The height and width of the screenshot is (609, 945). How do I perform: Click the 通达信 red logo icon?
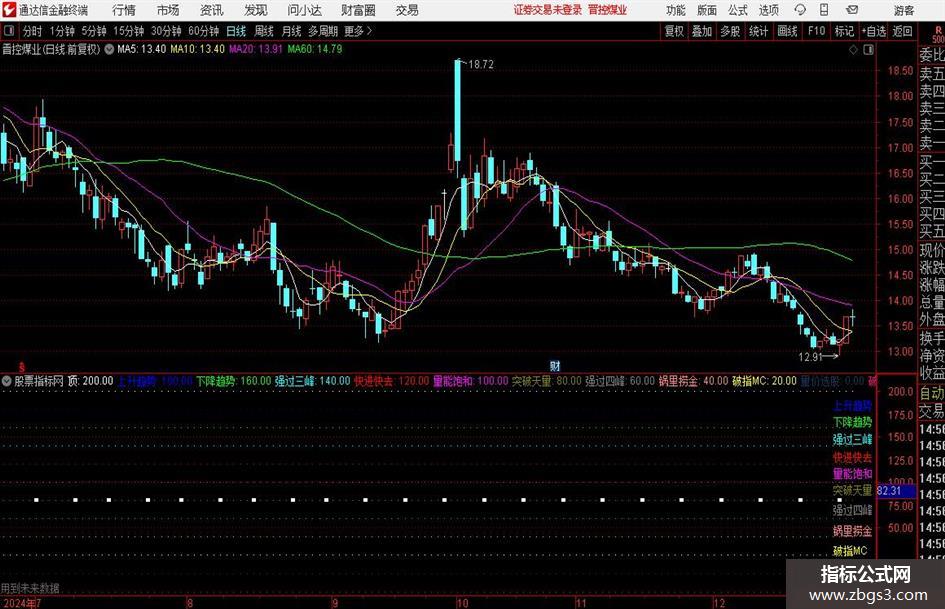9,10
